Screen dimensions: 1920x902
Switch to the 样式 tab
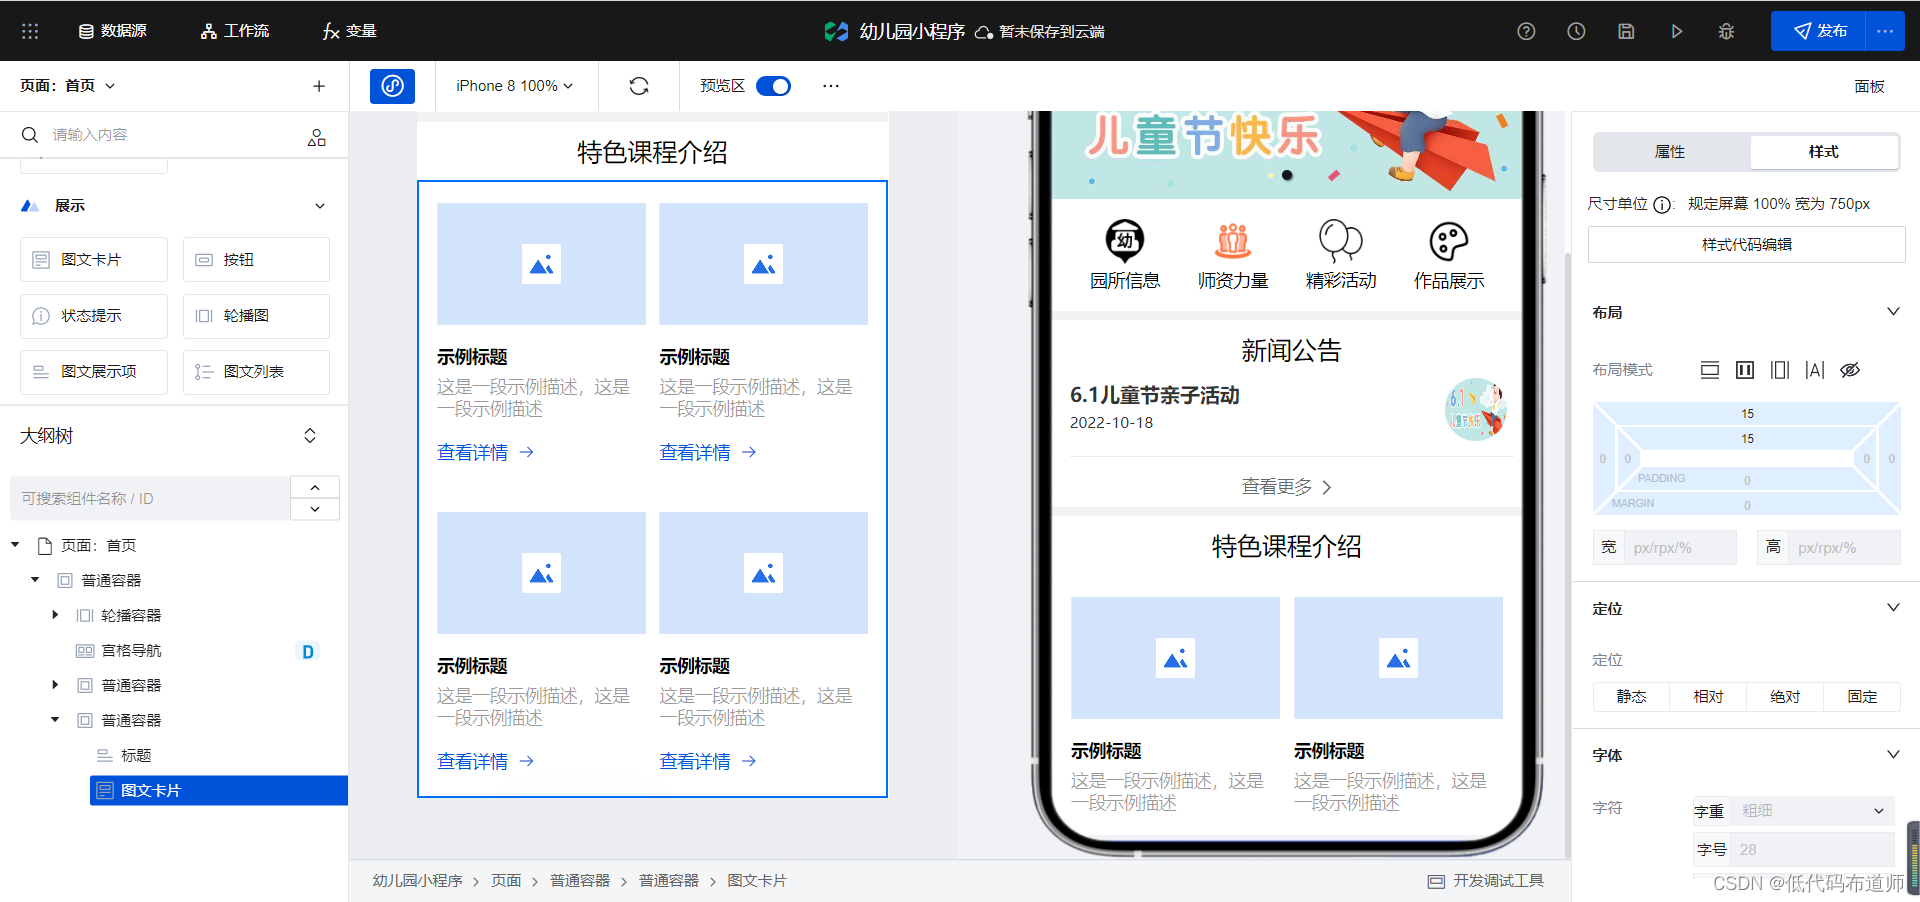pyautogui.click(x=1823, y=152)
